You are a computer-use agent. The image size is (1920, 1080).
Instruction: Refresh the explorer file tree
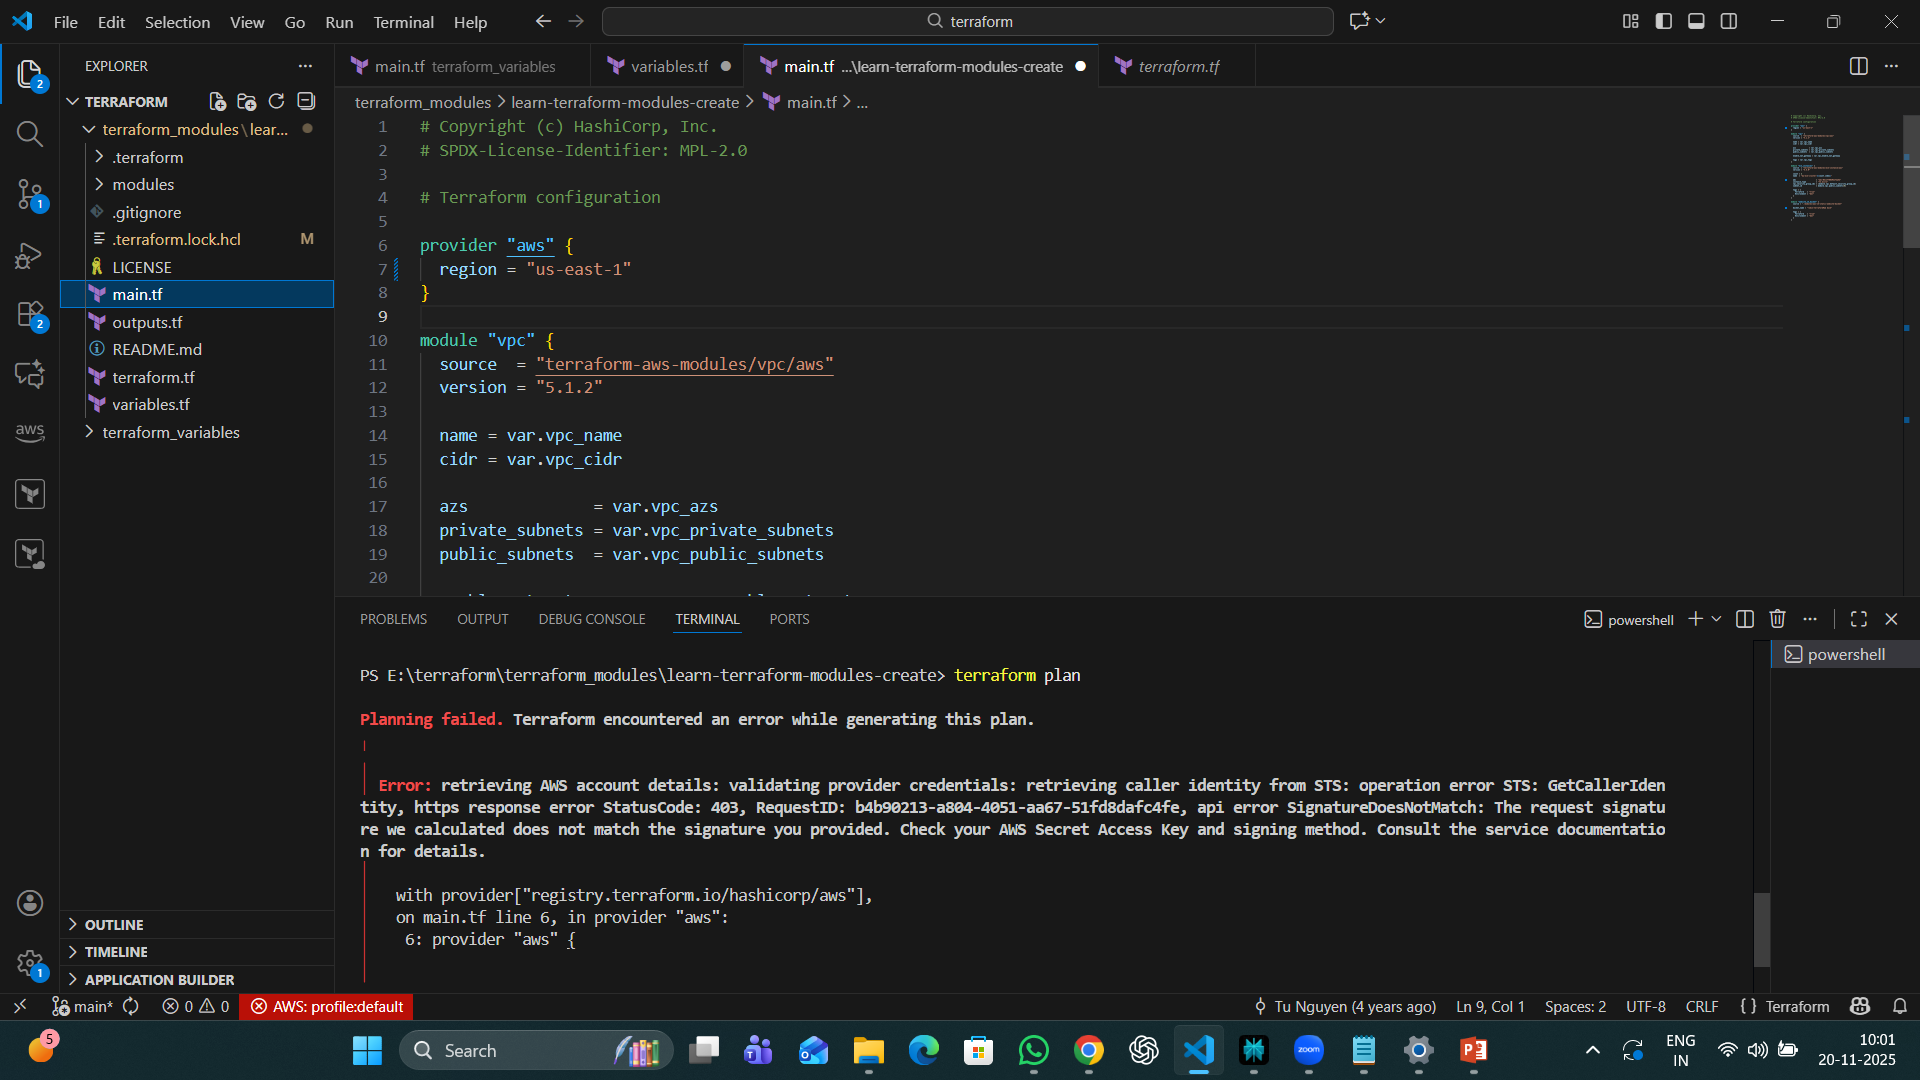[x=276, y=101]
